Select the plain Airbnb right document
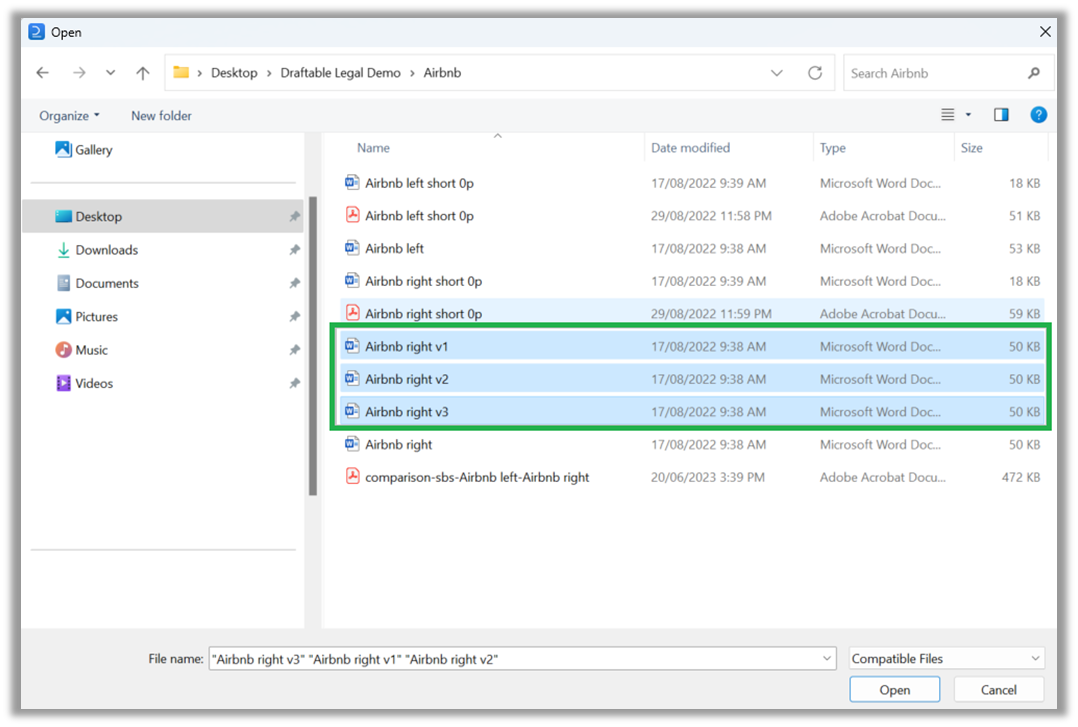Image resolution: width=1078 pixels, height=727 pixels. [x=692, y=444]
